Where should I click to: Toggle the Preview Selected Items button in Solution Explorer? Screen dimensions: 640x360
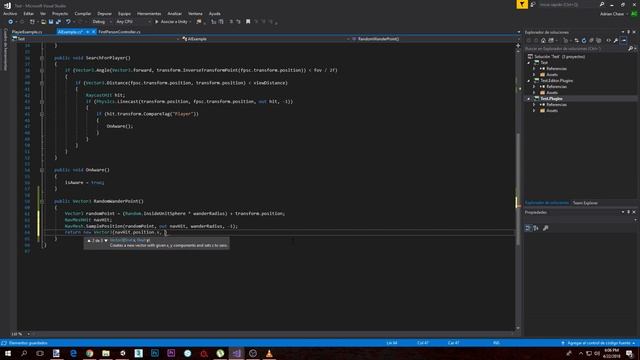(x=624, y=40)
